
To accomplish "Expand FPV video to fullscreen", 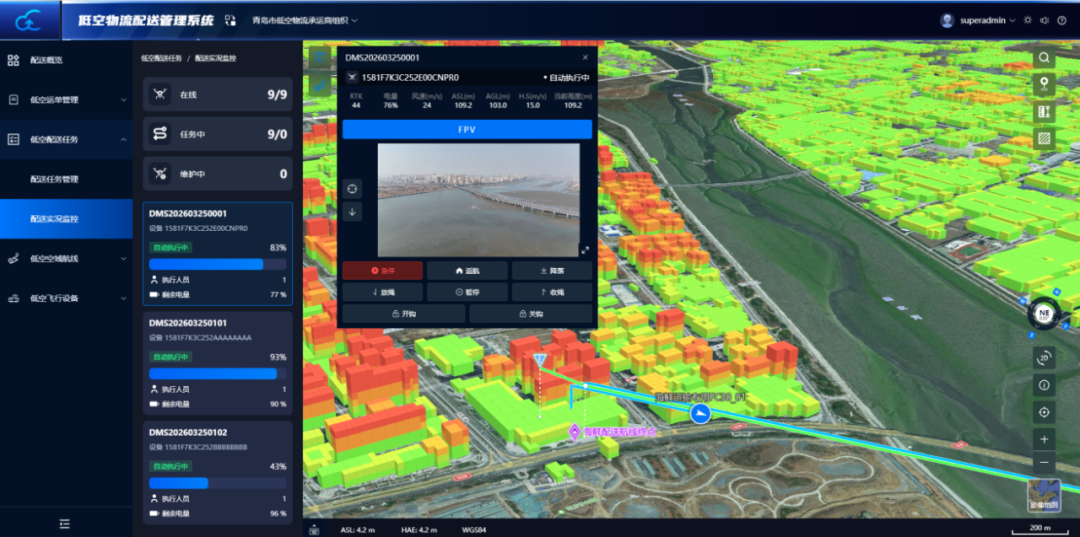I will pyautogui.click(x=585, y=250).
